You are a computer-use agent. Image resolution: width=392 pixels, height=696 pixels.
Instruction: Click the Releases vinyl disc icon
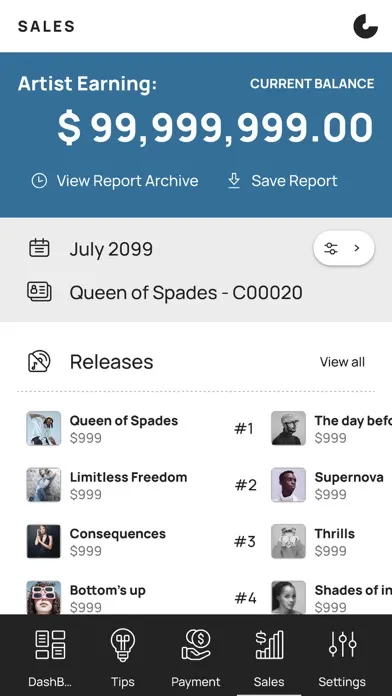(x=39, y=361)
